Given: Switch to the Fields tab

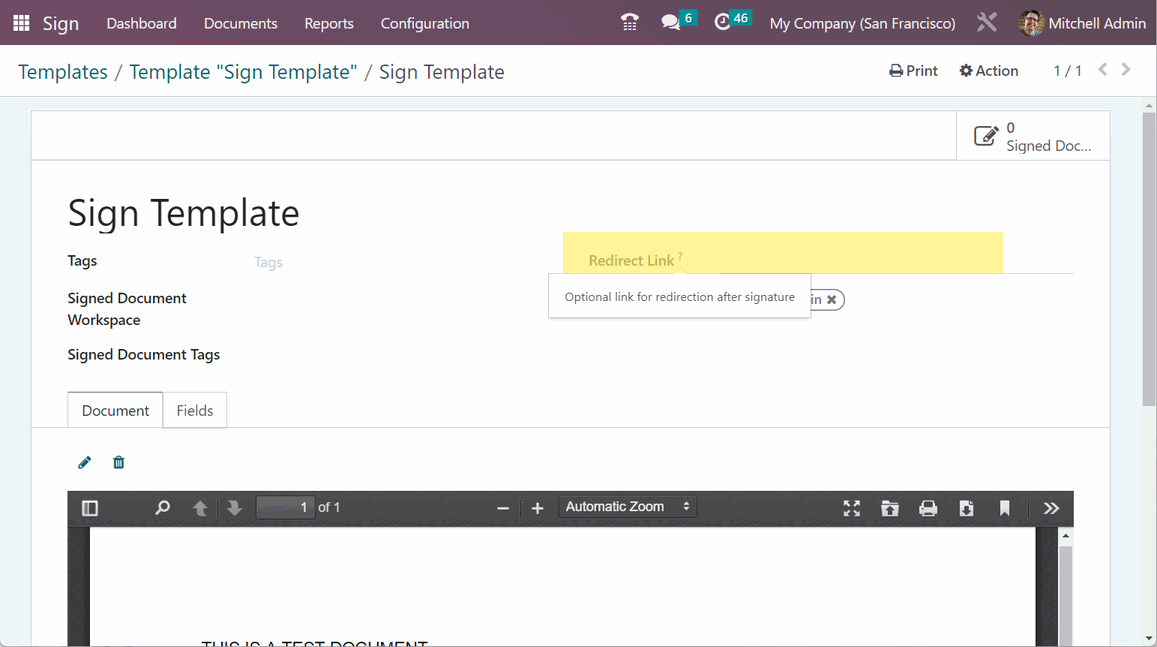Looking at the screenshot, I should pyautogui.click(x=195, y=410).
